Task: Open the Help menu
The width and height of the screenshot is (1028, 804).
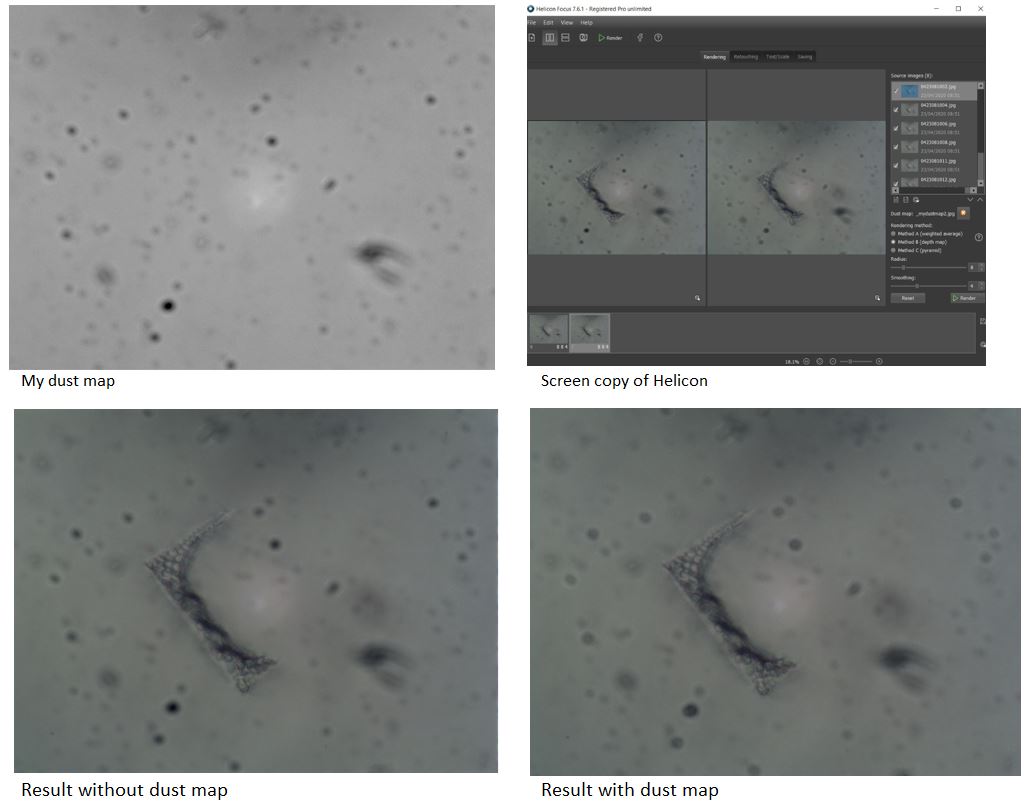Action: click(586, 22)
